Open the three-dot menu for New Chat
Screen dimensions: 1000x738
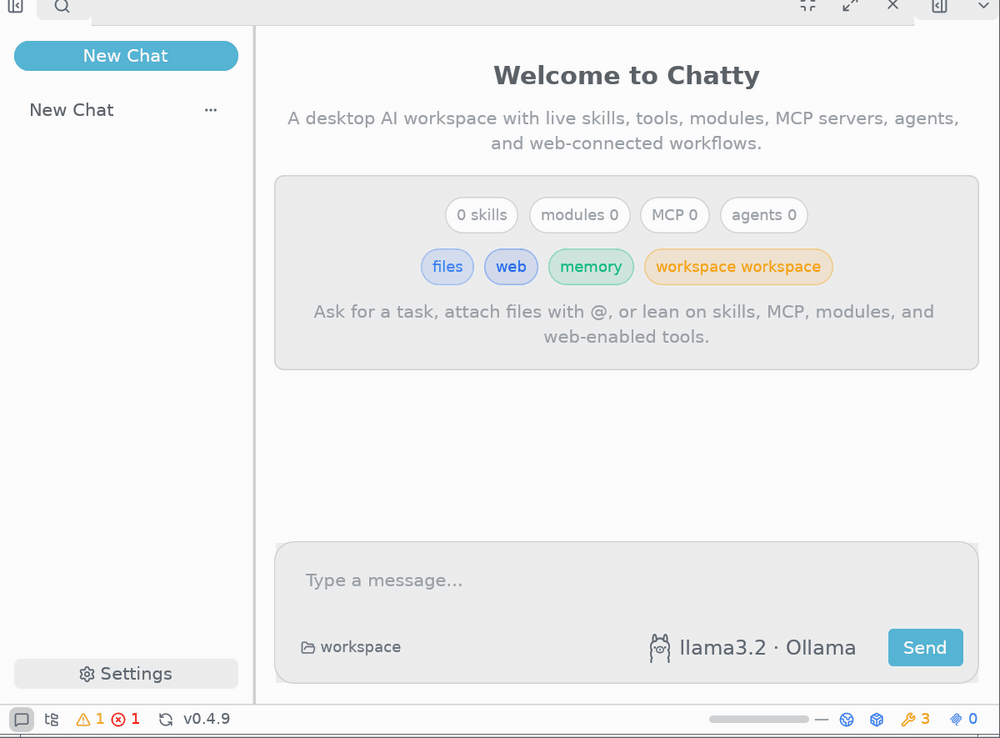[210, 110]
